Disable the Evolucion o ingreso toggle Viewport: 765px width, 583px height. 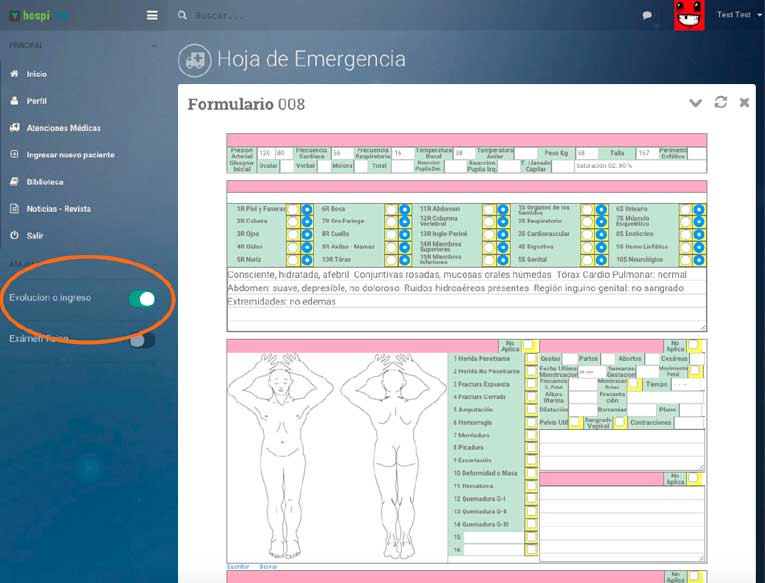pyautogui.click(x=142, y=298)
